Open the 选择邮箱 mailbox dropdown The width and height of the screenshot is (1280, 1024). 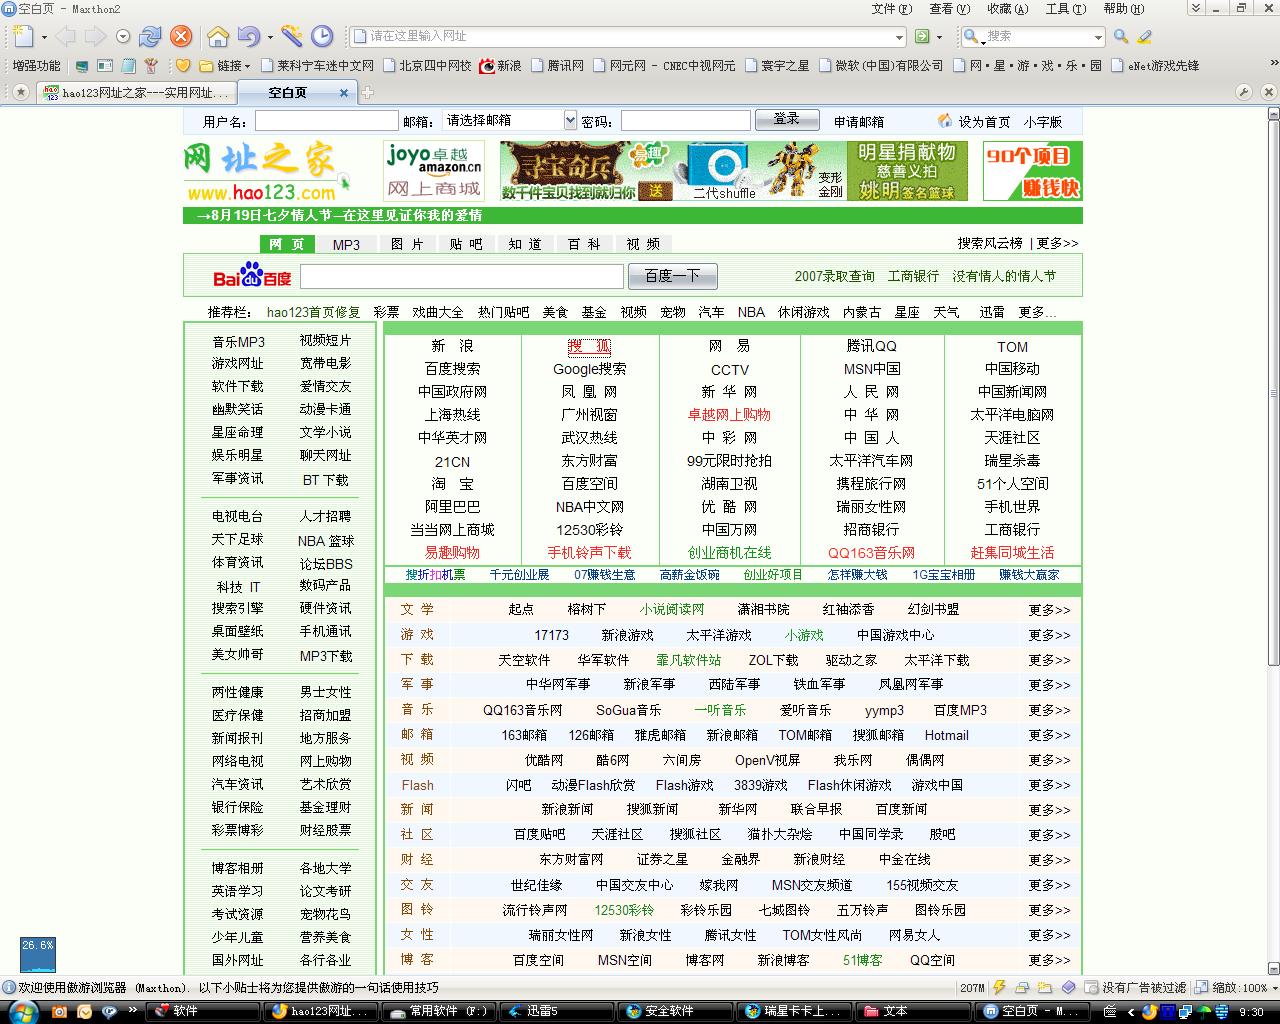click(x=570, y=121)
